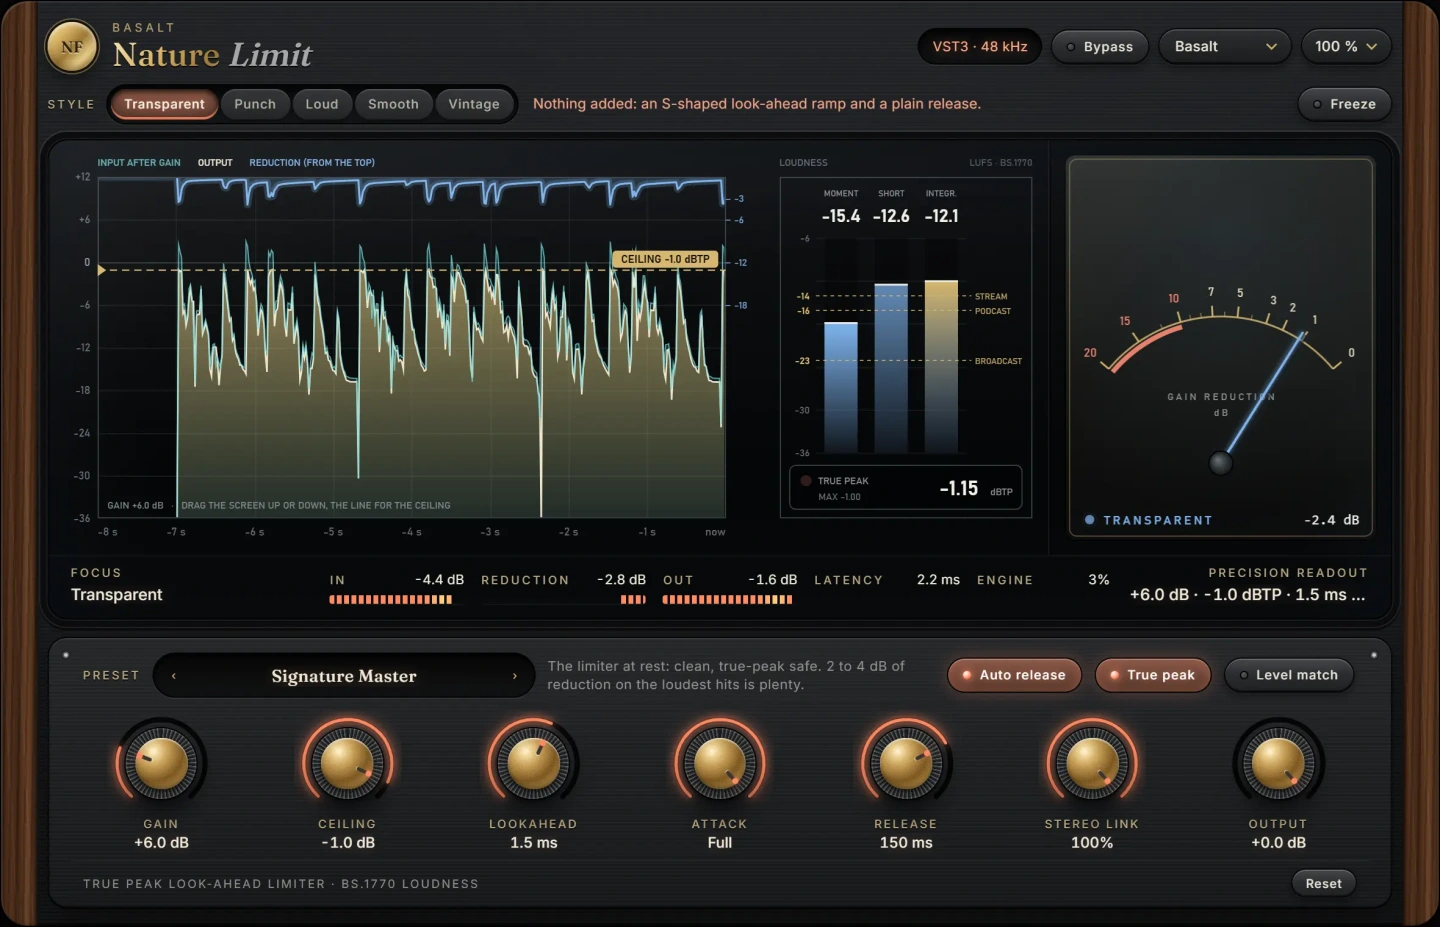The height and width of the screenshot is (927, 1440).
Task: Click the Stereo Link knob
Action: click(1092, 764)
